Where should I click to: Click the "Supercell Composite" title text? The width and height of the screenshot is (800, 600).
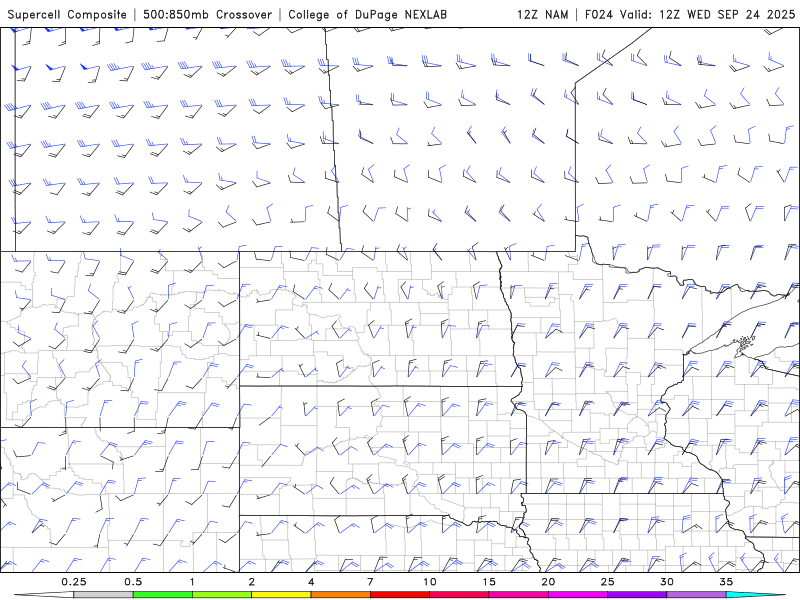click(67, 14)
